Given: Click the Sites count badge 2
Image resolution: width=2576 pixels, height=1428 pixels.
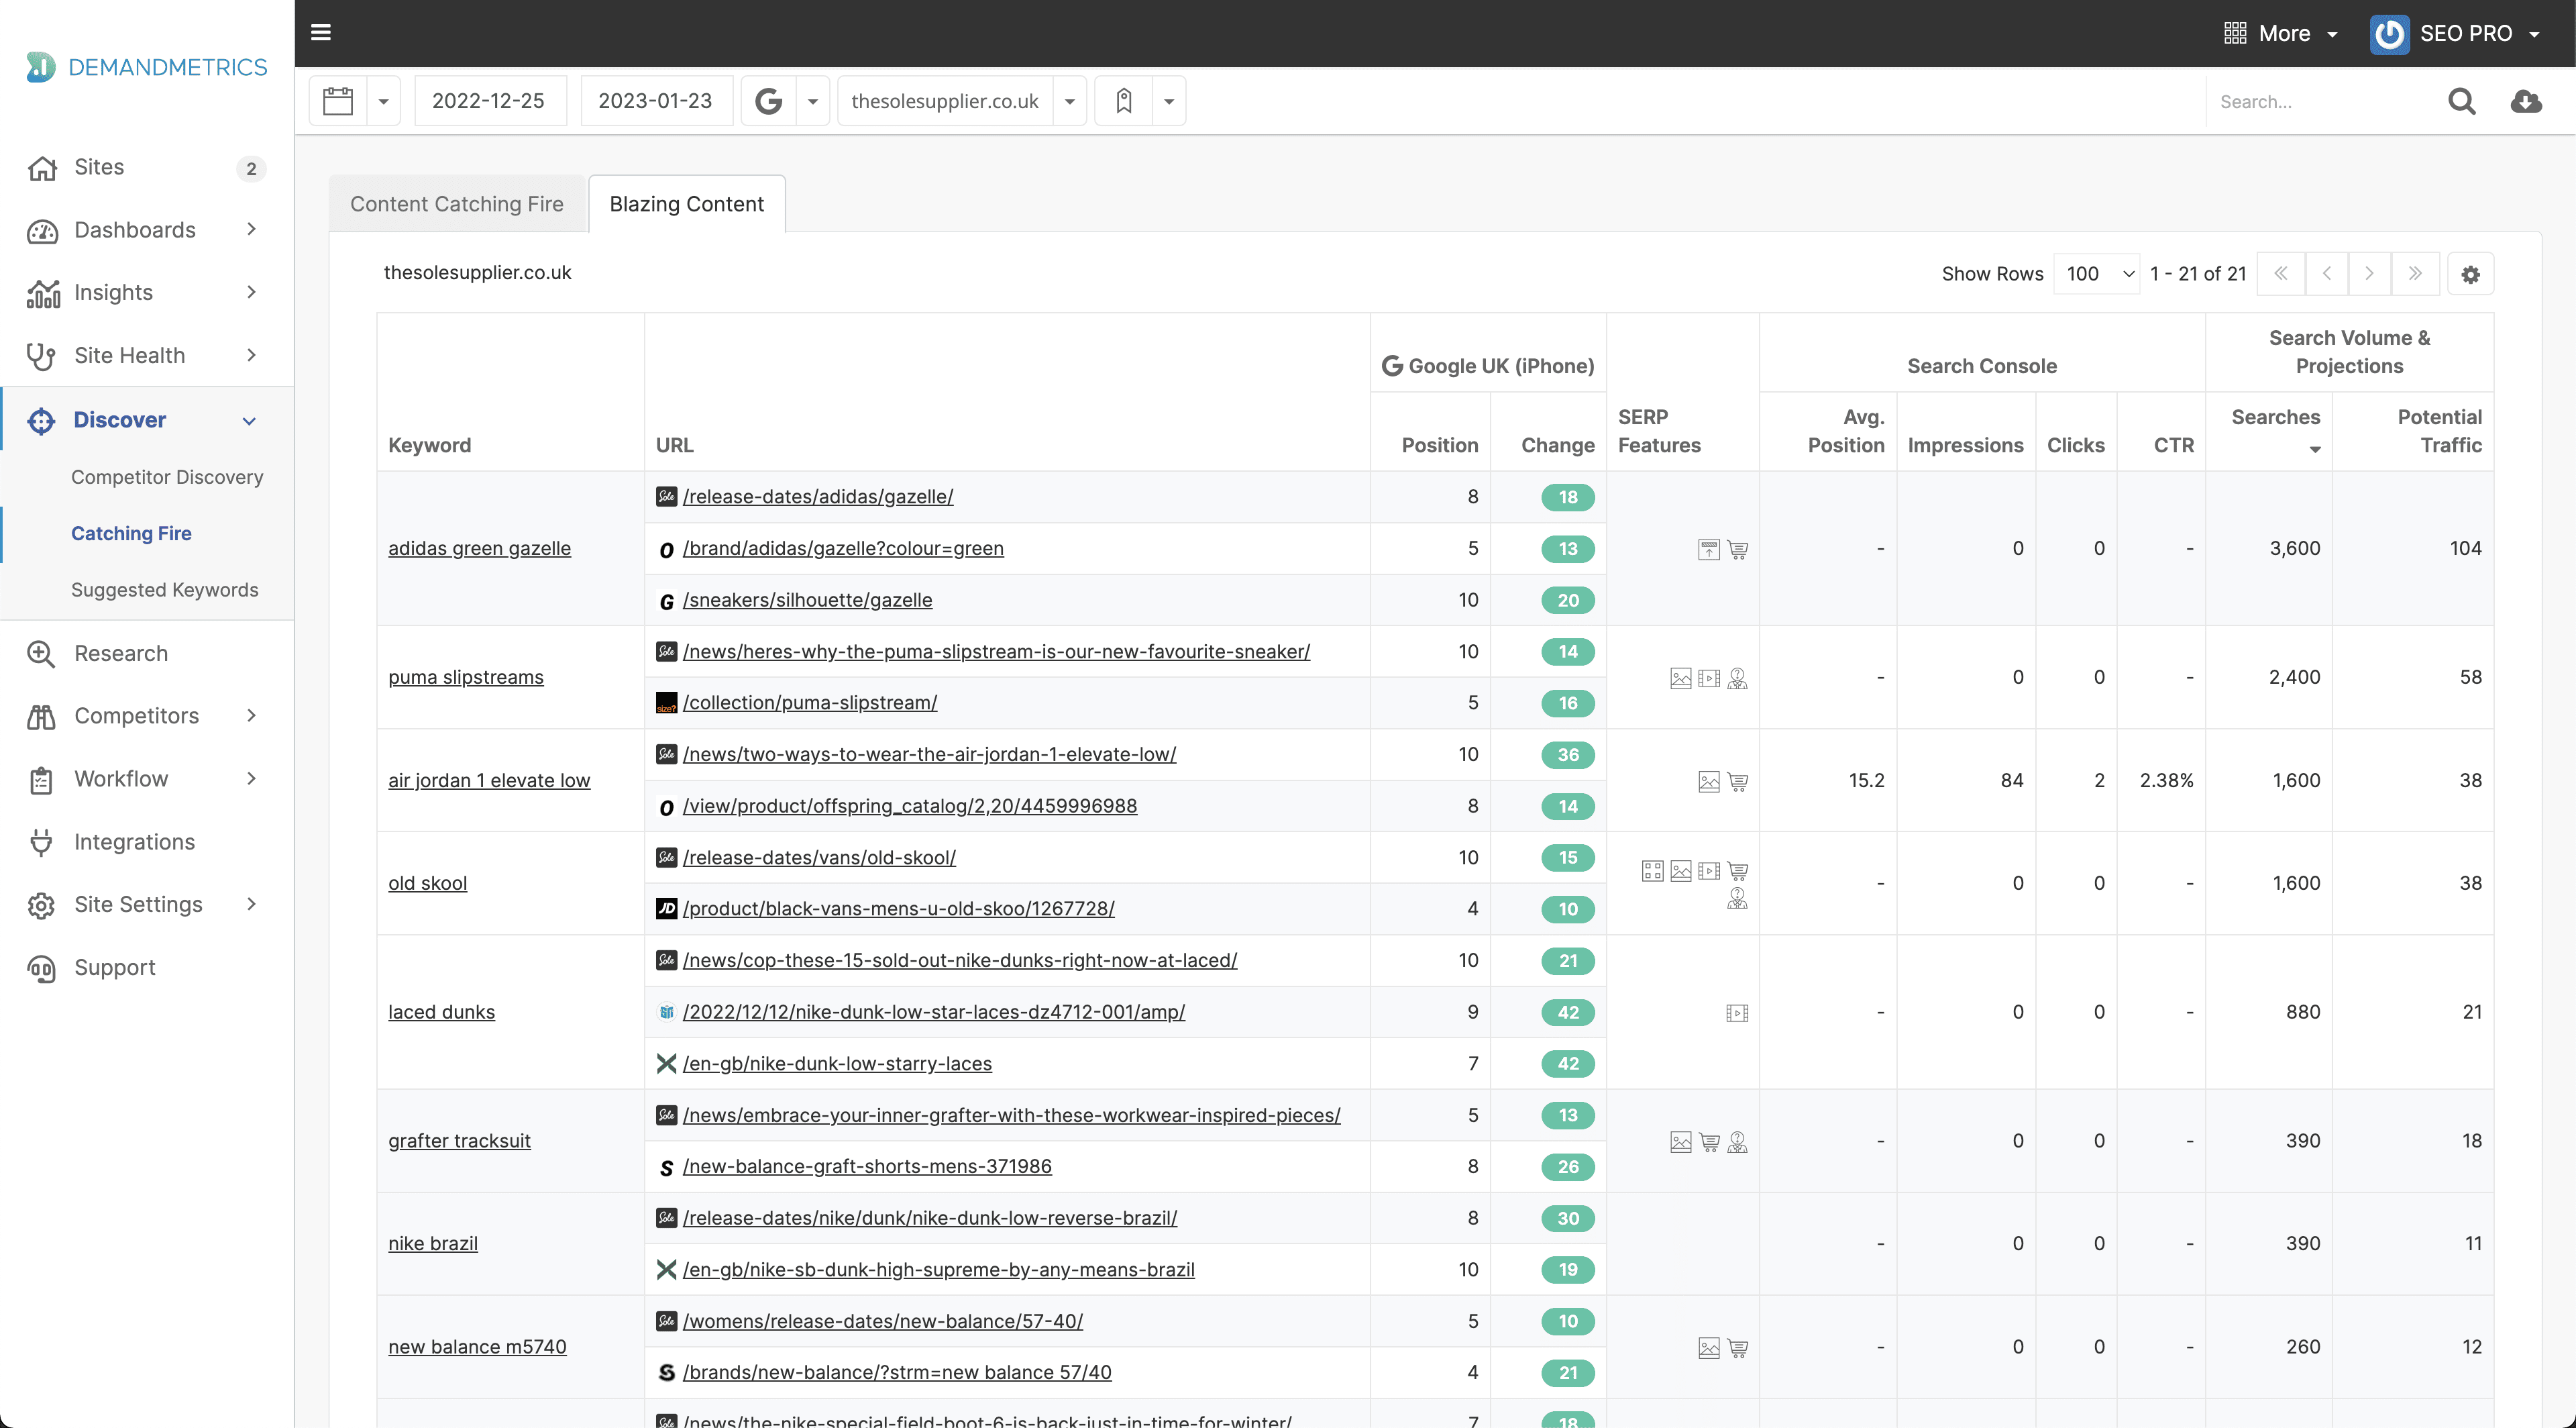Looking at the screenshot, I should [251, 169].
